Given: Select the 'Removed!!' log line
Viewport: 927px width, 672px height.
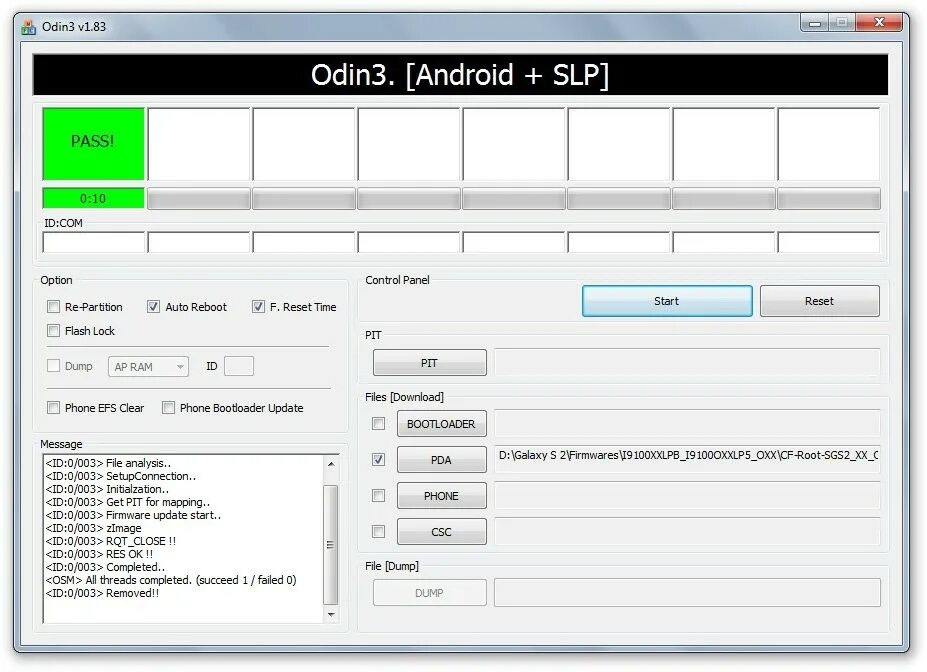Looking at the screenshot, I should coord(102,593).
